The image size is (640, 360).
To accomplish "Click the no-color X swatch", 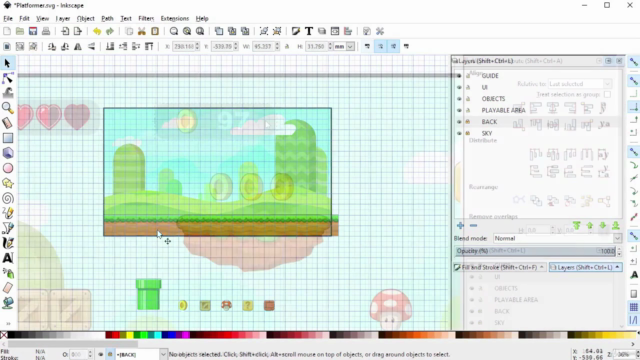I will pos(4,336).
